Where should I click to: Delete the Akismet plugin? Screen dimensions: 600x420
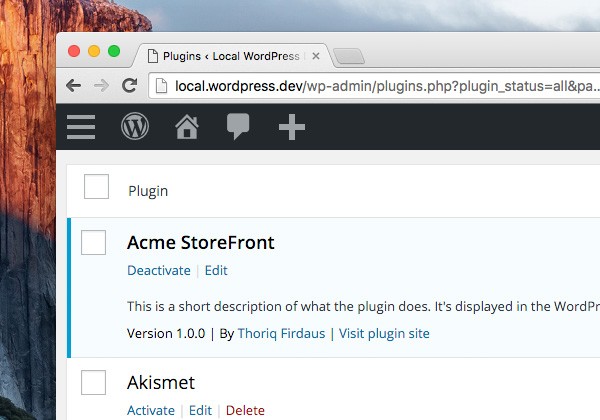pos(245,410)
